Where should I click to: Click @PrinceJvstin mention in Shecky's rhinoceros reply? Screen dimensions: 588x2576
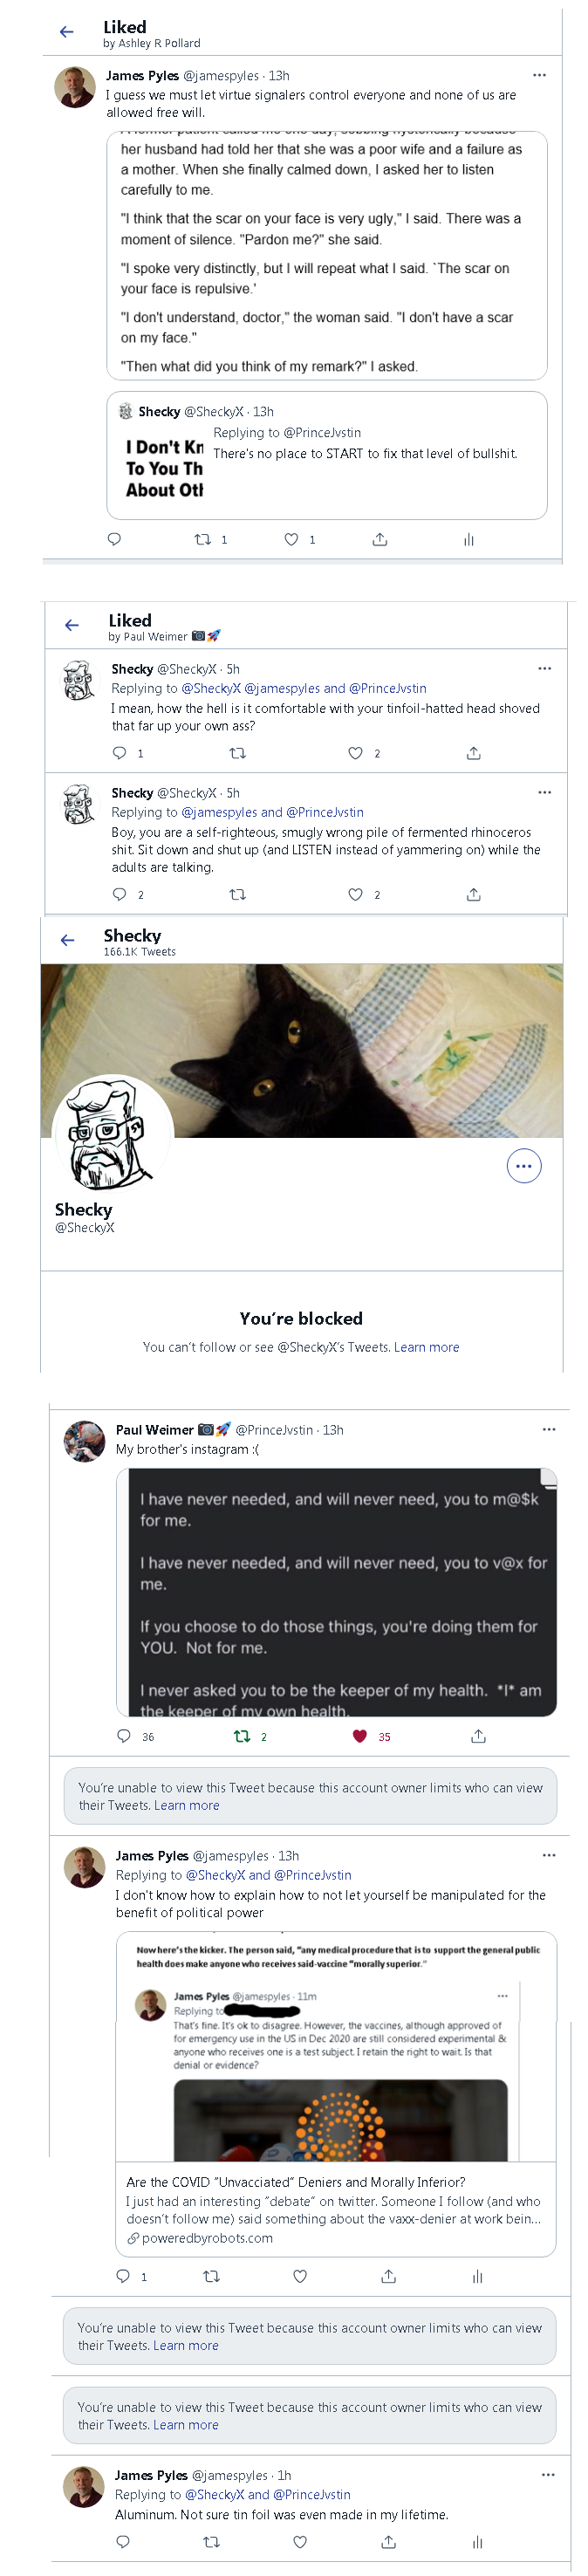click(x=325, y=812)
